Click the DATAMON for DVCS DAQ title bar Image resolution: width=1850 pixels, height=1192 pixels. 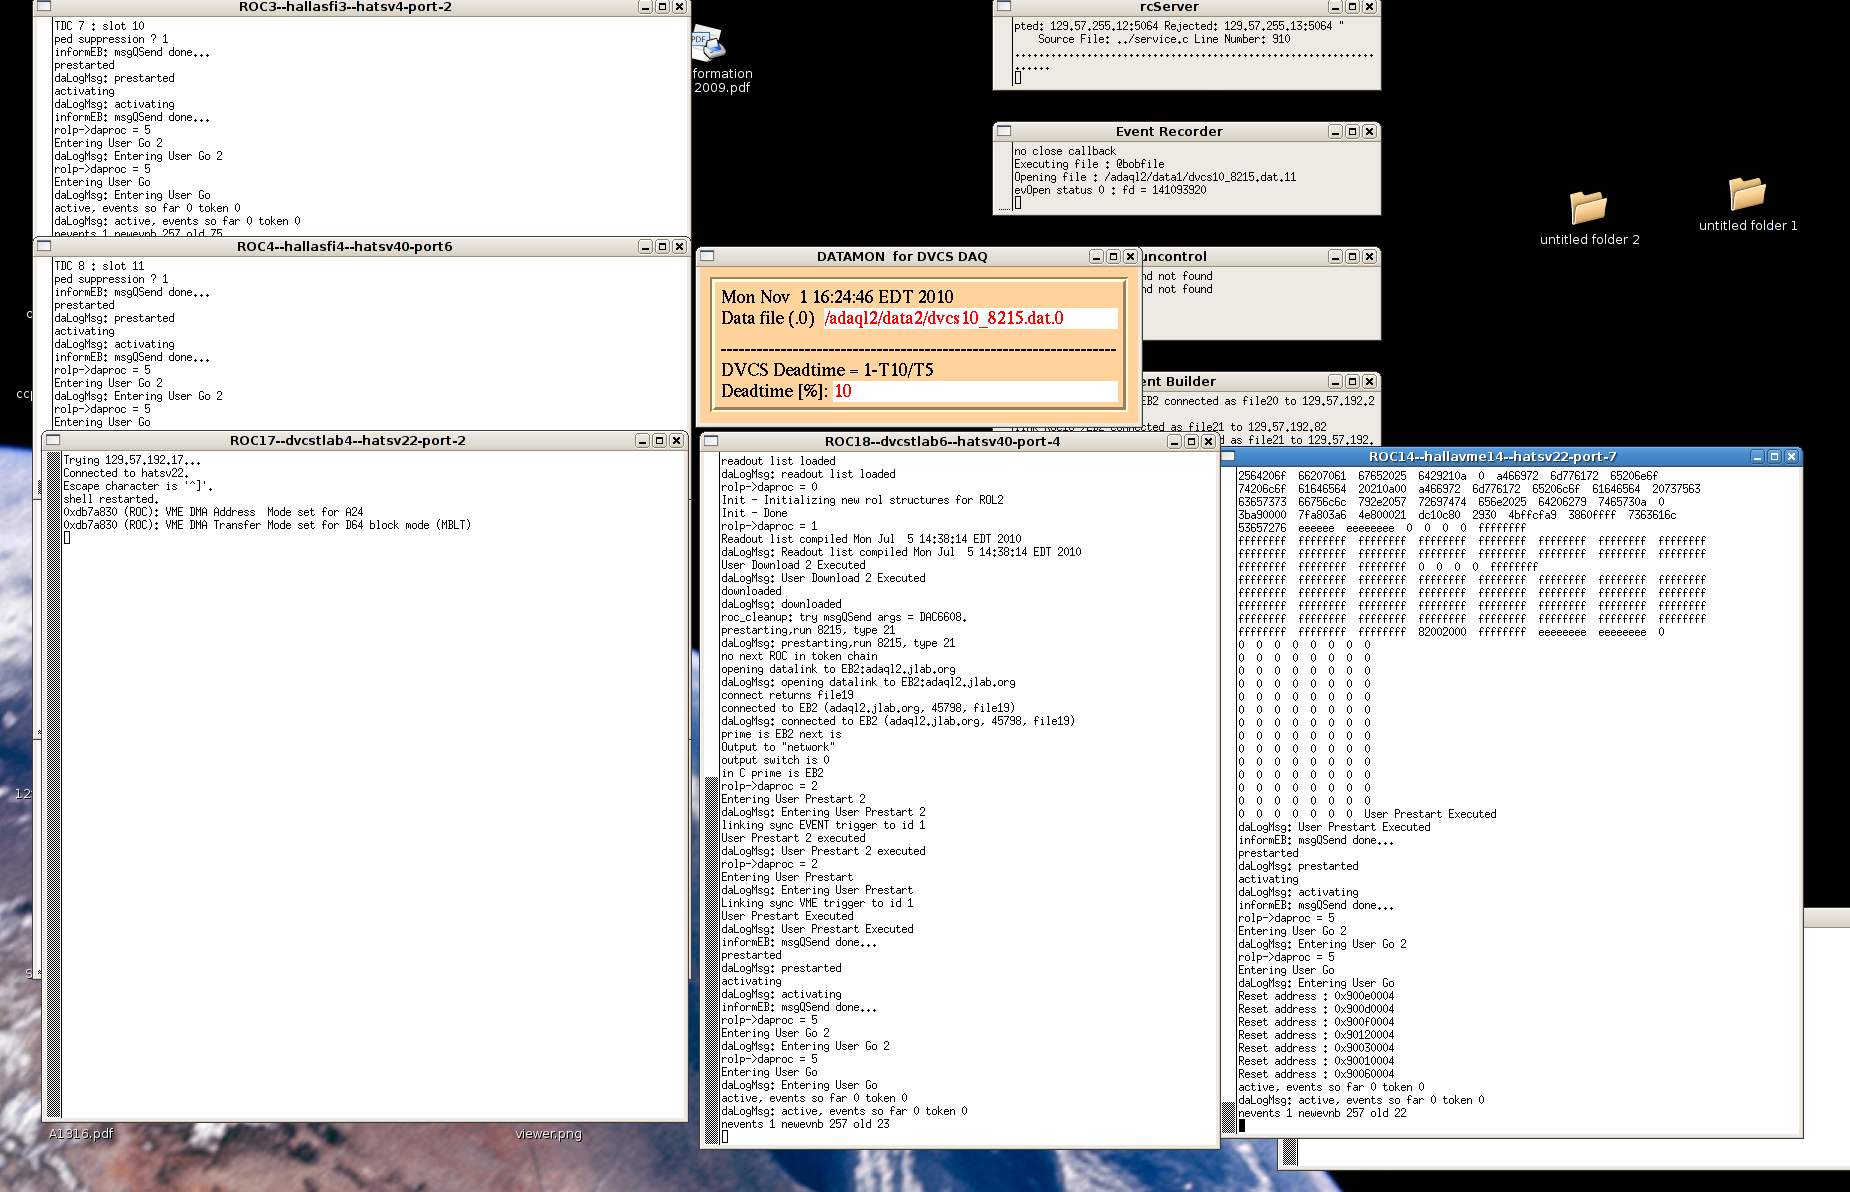click(901, 256)
